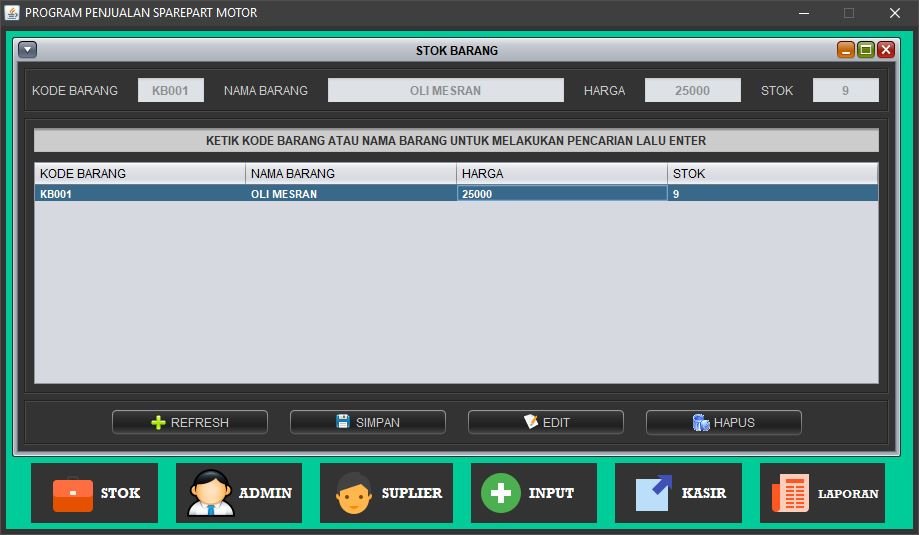
Task: Sort by the NAMA BARANG column header
Action: pos(350,173)
